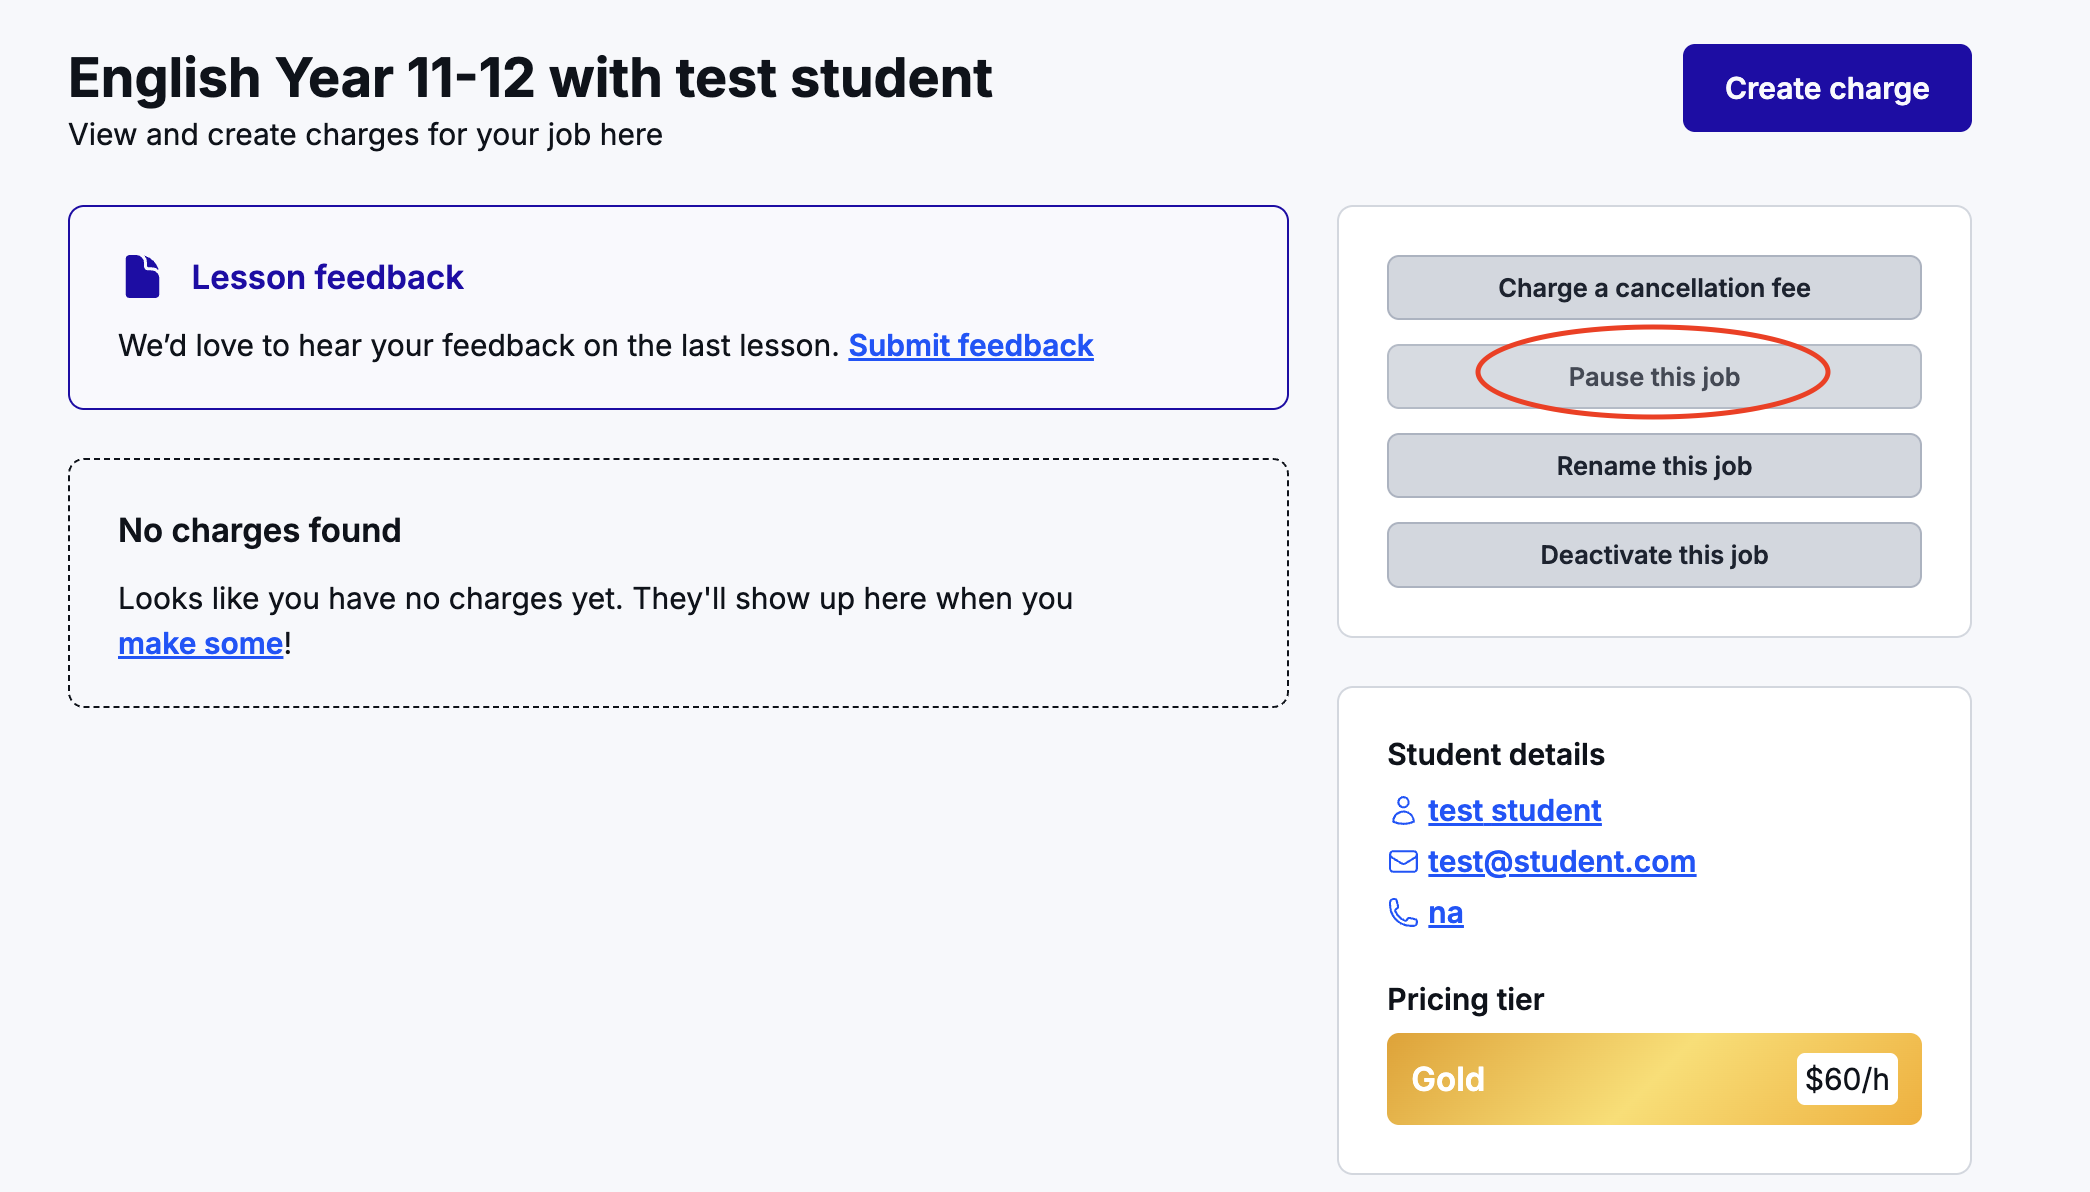Click Rename this job button
Screen dimensions: 2090x1192
coord(1653,466)
